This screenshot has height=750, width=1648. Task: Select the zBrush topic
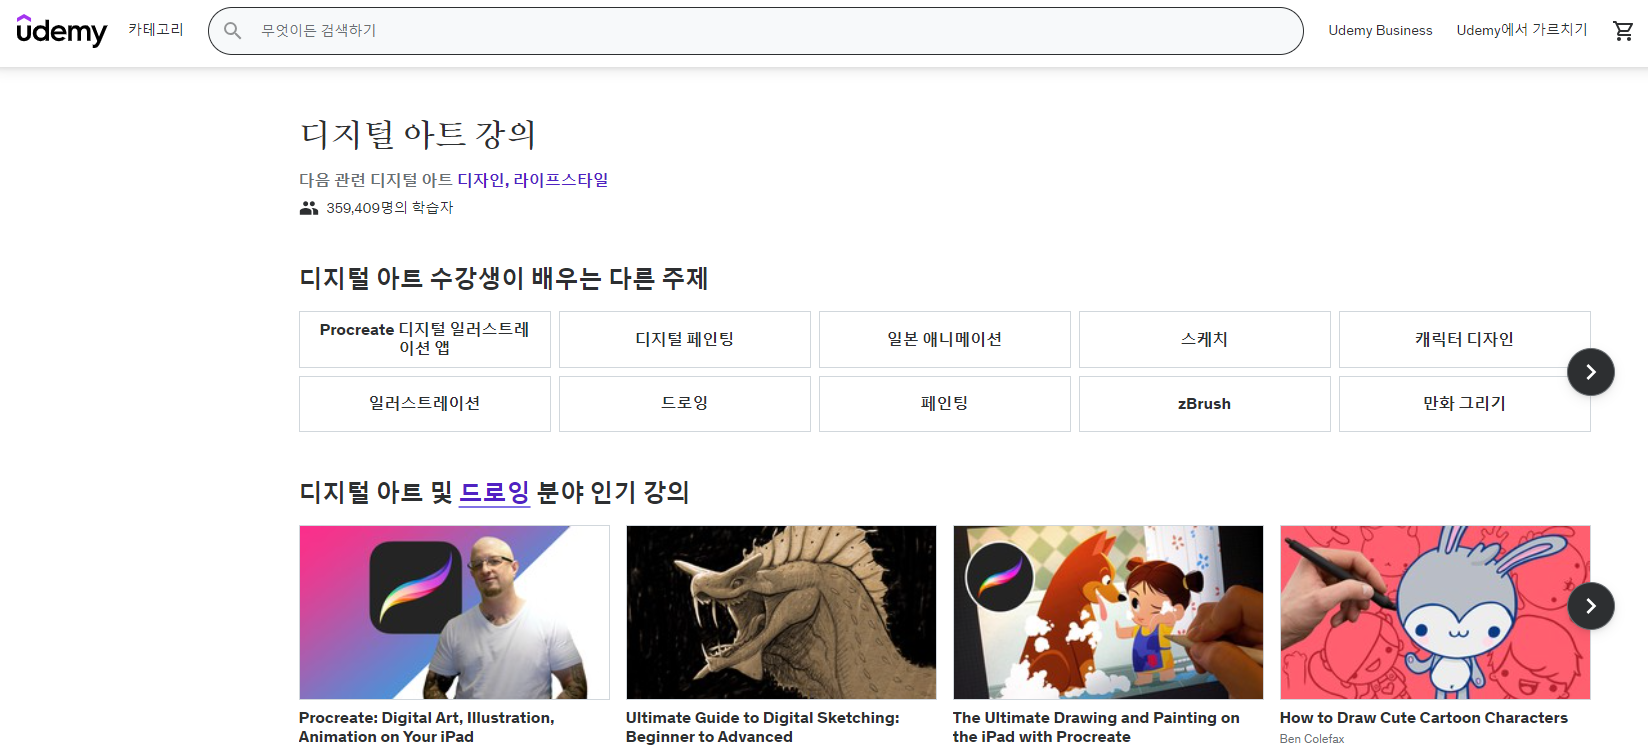point(1205,404)
